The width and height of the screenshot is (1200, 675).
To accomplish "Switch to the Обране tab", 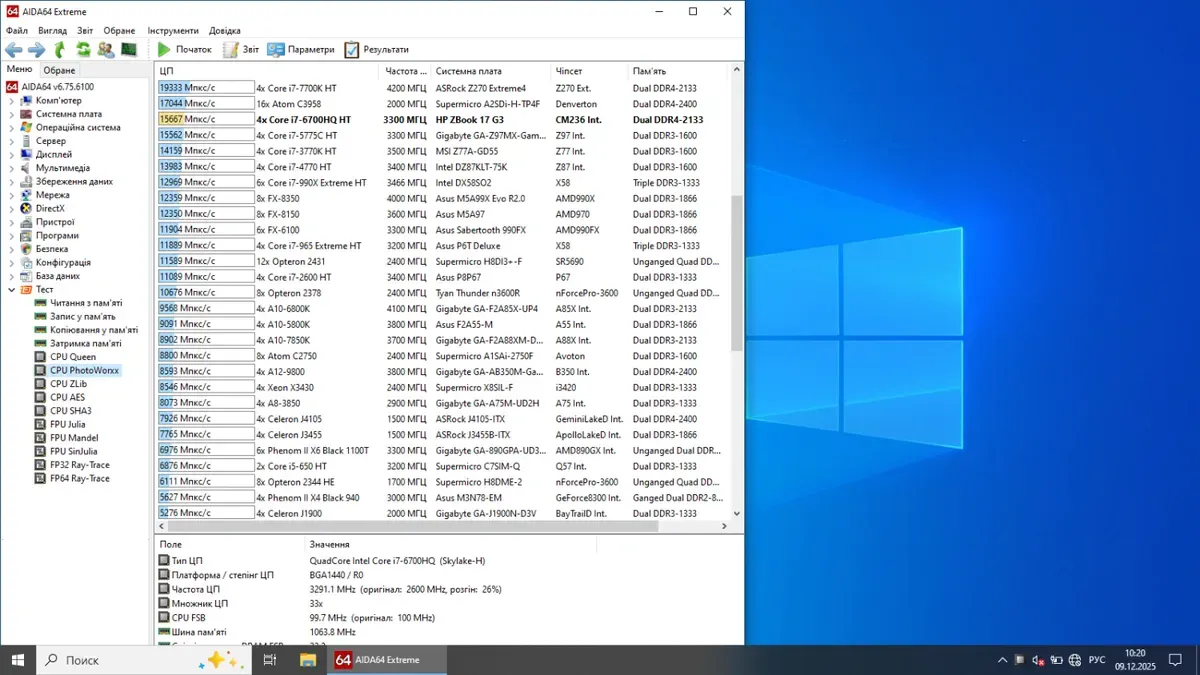I will (59, 70).
